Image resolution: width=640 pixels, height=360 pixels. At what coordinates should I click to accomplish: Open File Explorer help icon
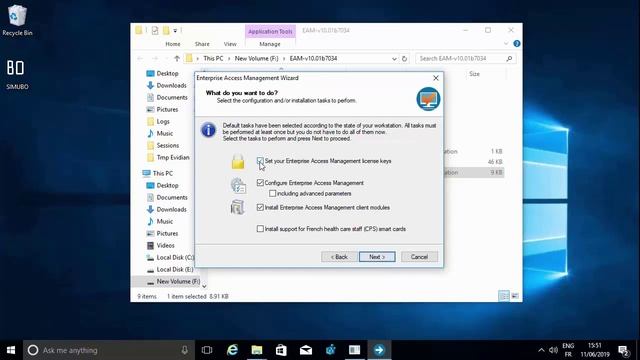[517, 44]
